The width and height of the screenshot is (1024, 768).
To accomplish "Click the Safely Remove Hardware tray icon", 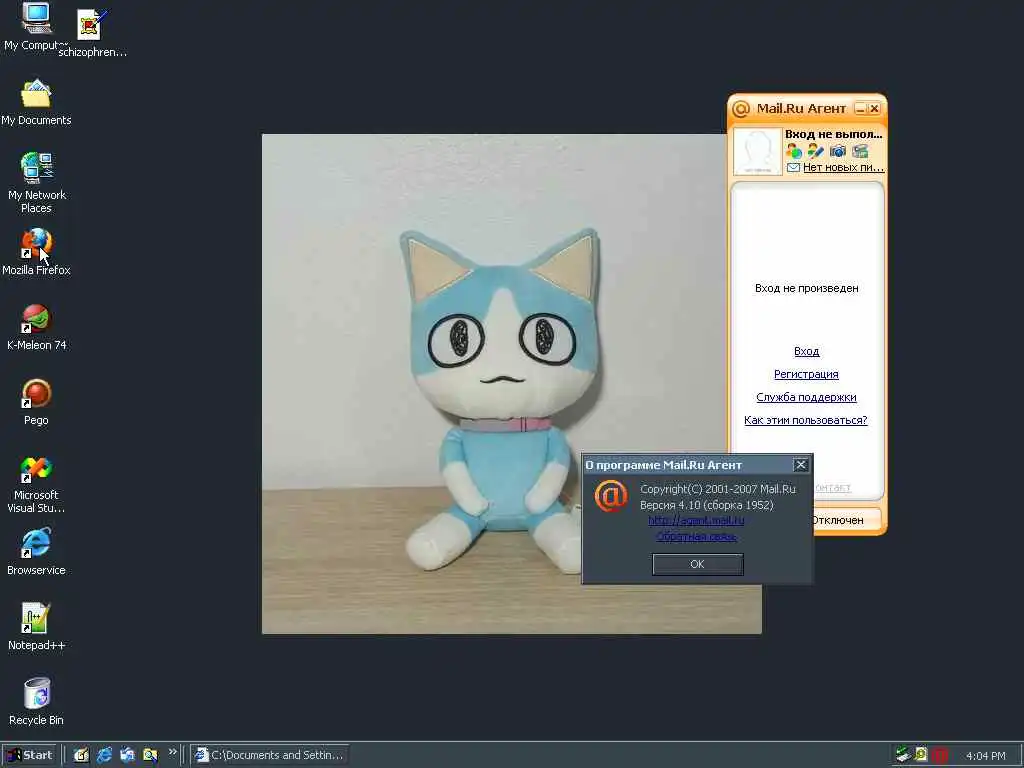I will (903, 755).
